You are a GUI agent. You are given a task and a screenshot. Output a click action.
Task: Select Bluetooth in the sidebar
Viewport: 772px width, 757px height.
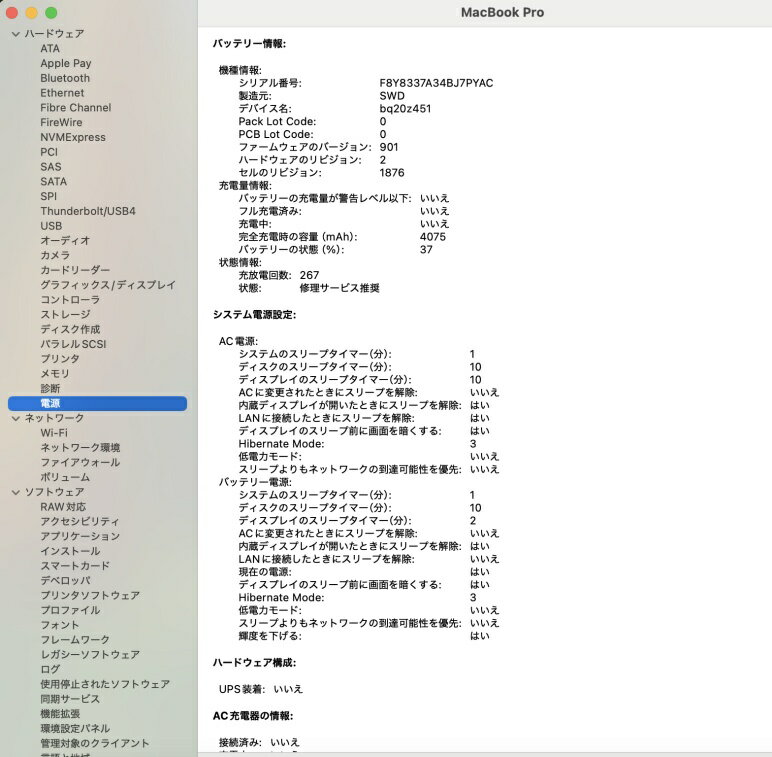point(65,78)
